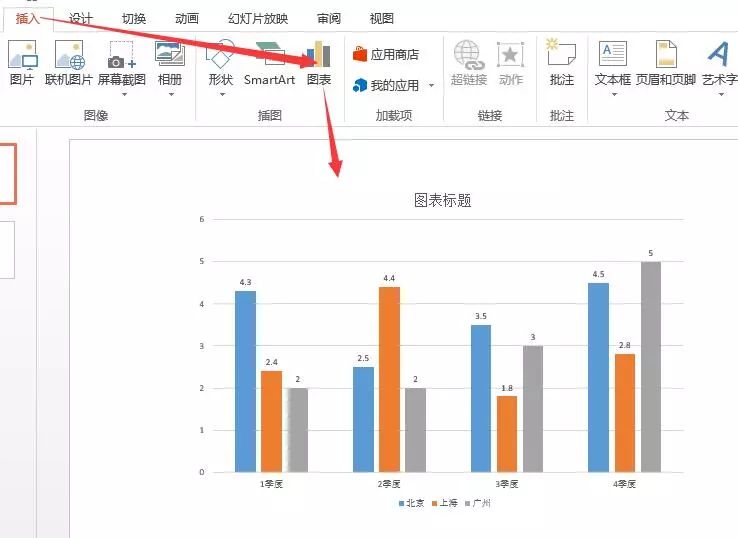
Task: Expand 我的应用 dropdown arrow
Action: (432, 86)
